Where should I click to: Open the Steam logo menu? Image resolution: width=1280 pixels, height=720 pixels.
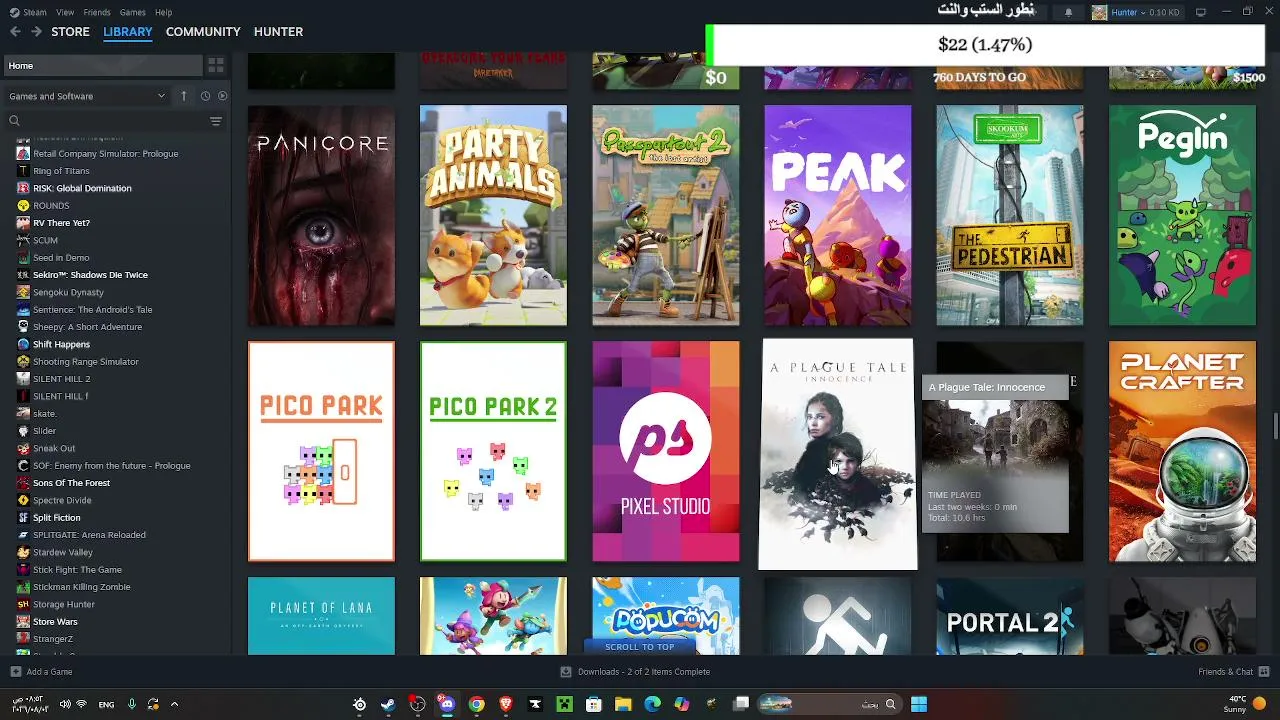coord(28,12)
